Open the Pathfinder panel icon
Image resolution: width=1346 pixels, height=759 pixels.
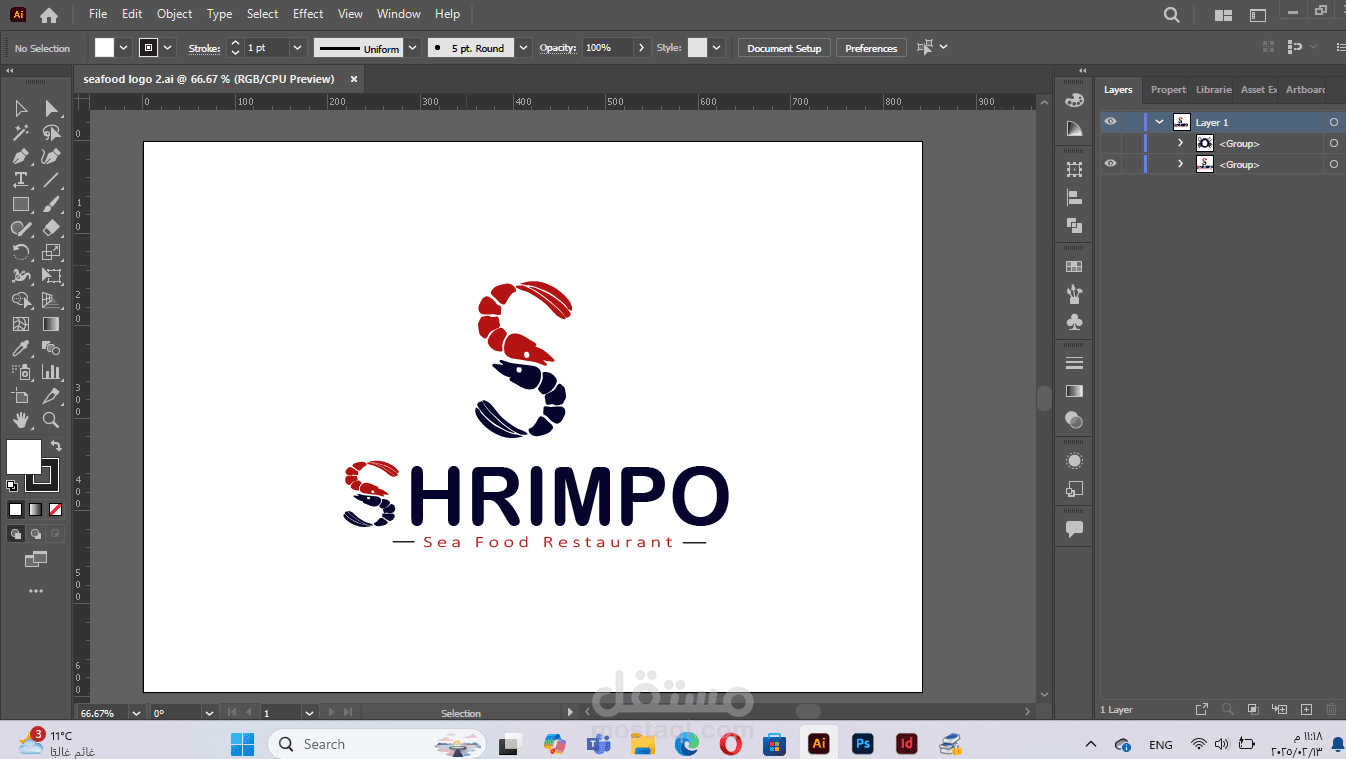pyautogui.click(x=1074, y=226)
